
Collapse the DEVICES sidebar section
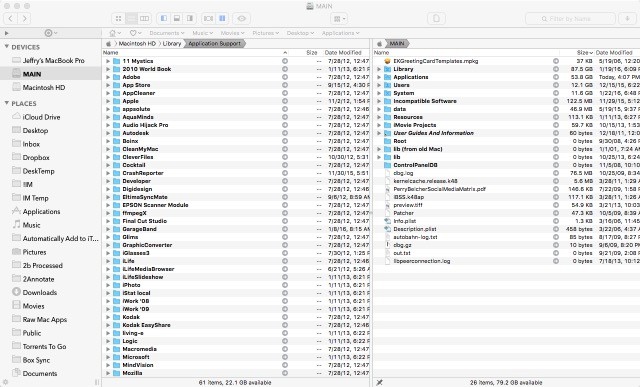point(7,47)
